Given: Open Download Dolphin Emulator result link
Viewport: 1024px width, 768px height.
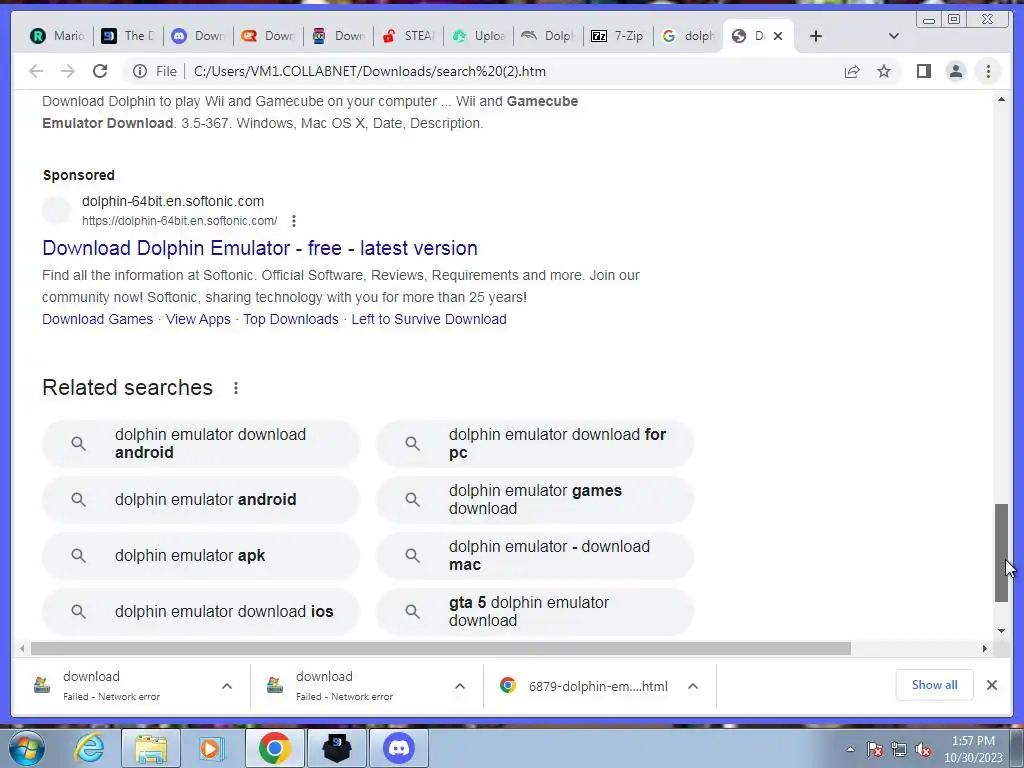Looking at the screenshot, I should [260, 248].
